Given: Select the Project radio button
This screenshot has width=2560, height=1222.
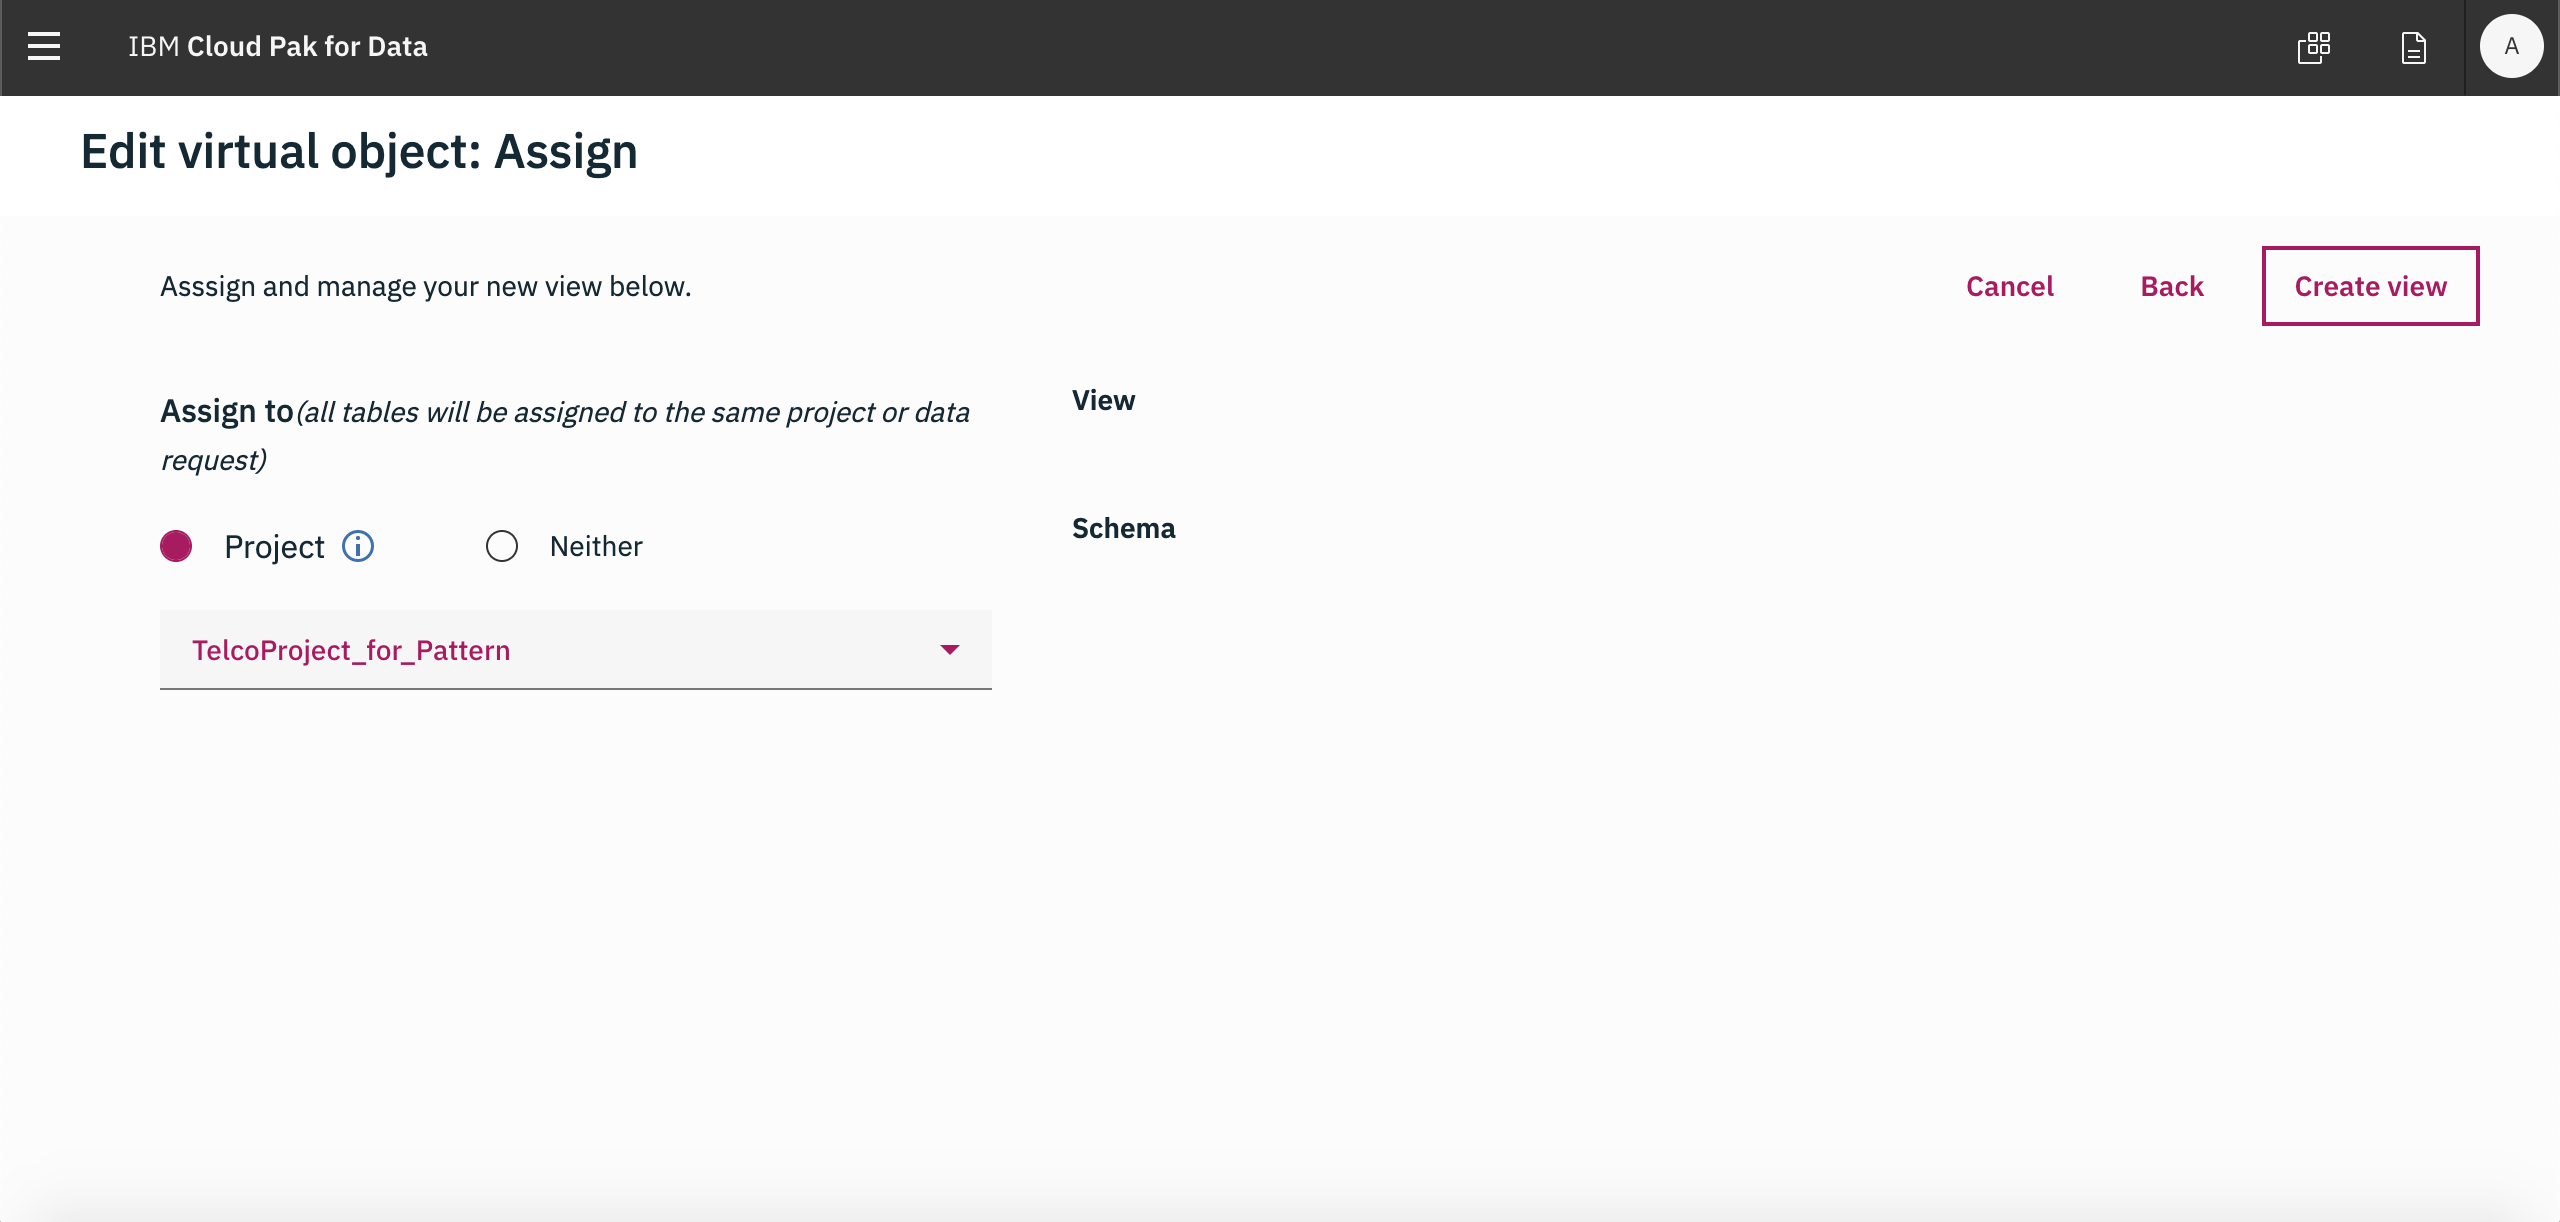Looking at the screenshot, I should click(x=176, y=546).
